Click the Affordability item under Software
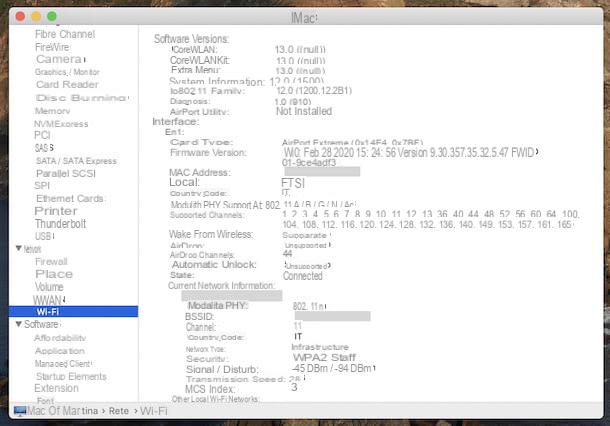The height and width of the screenshot is (426, 610). click(60, 338)
